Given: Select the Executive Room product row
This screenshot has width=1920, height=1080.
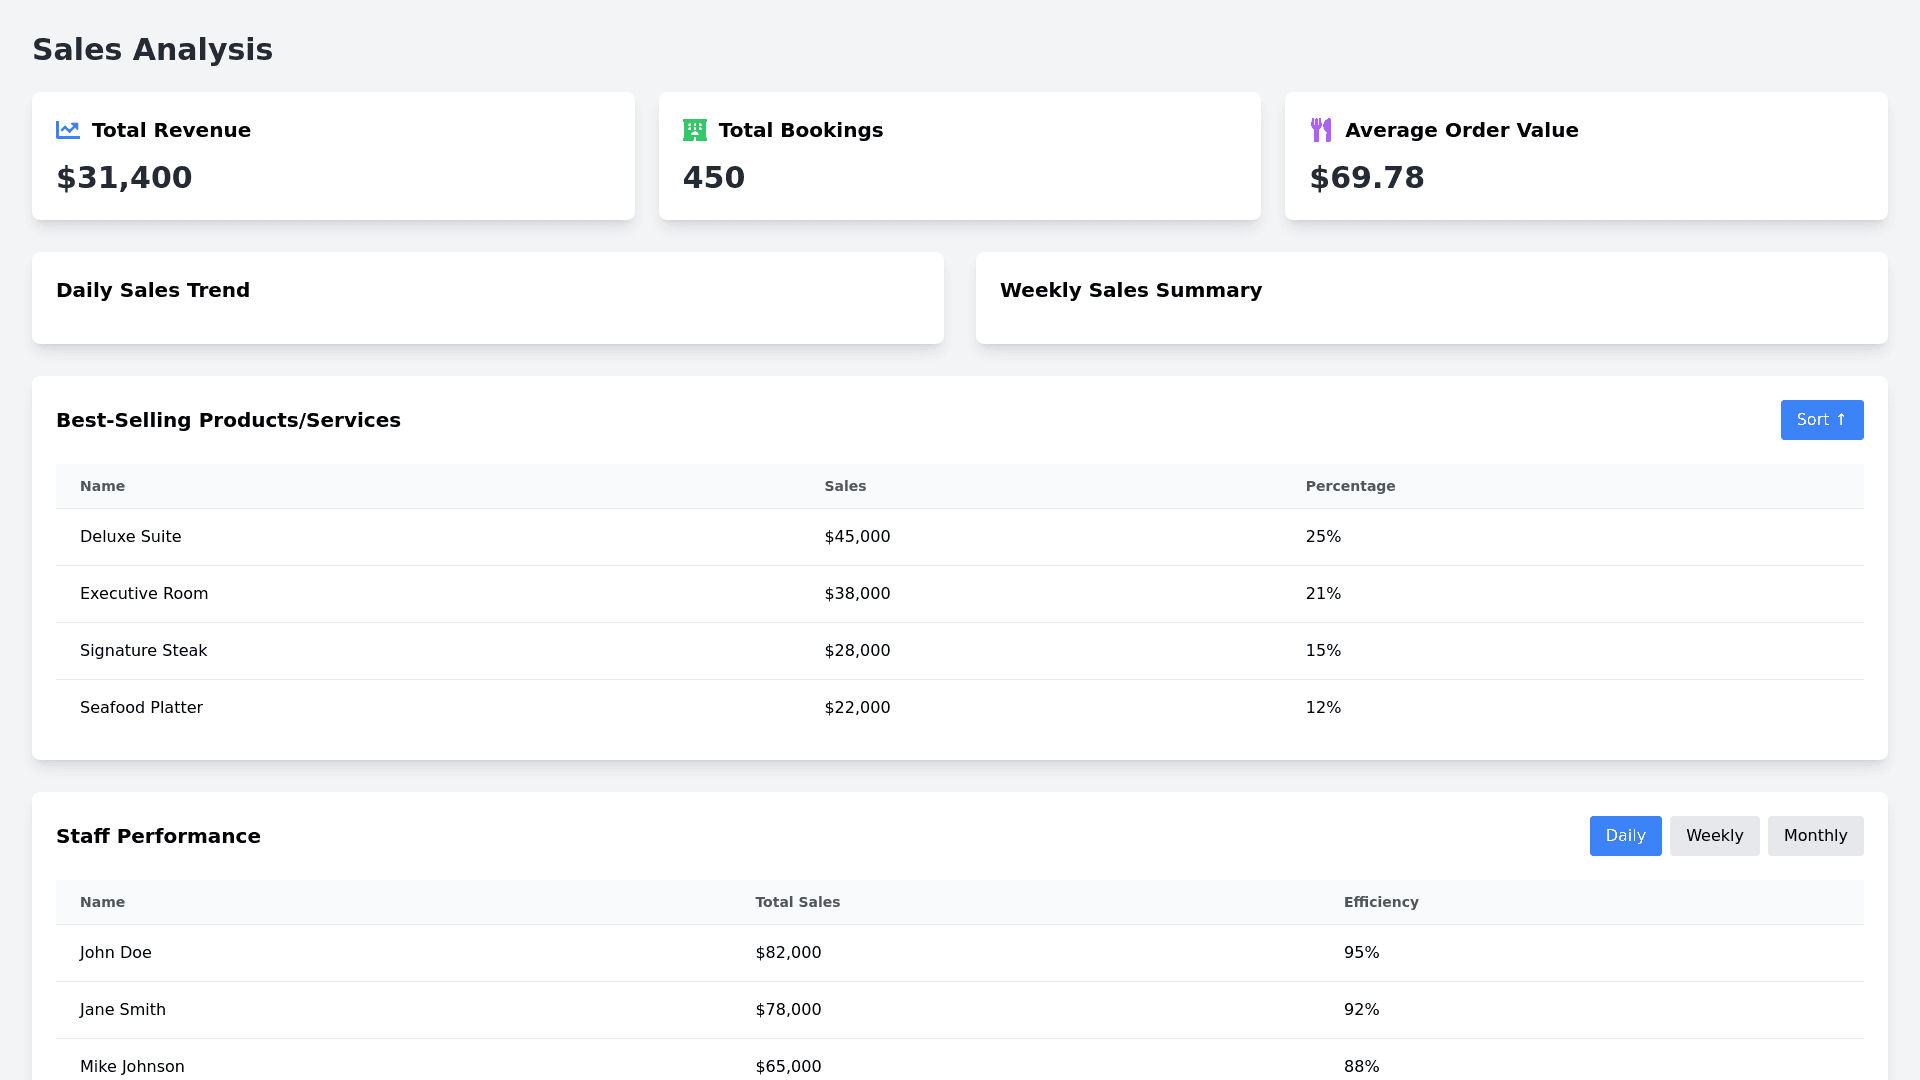Looking at the screenshot, I should click(144, 594).
